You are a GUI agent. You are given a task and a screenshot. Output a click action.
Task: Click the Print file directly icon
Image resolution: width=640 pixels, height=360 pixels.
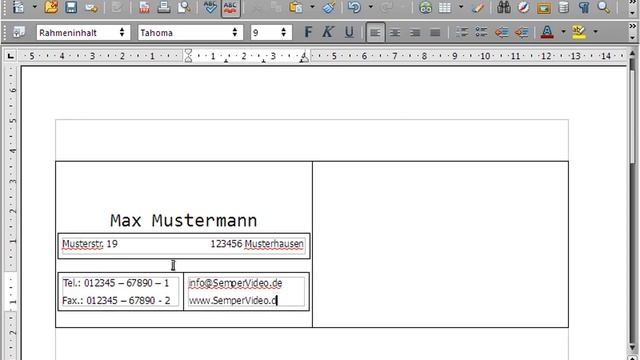pos(164,7)
